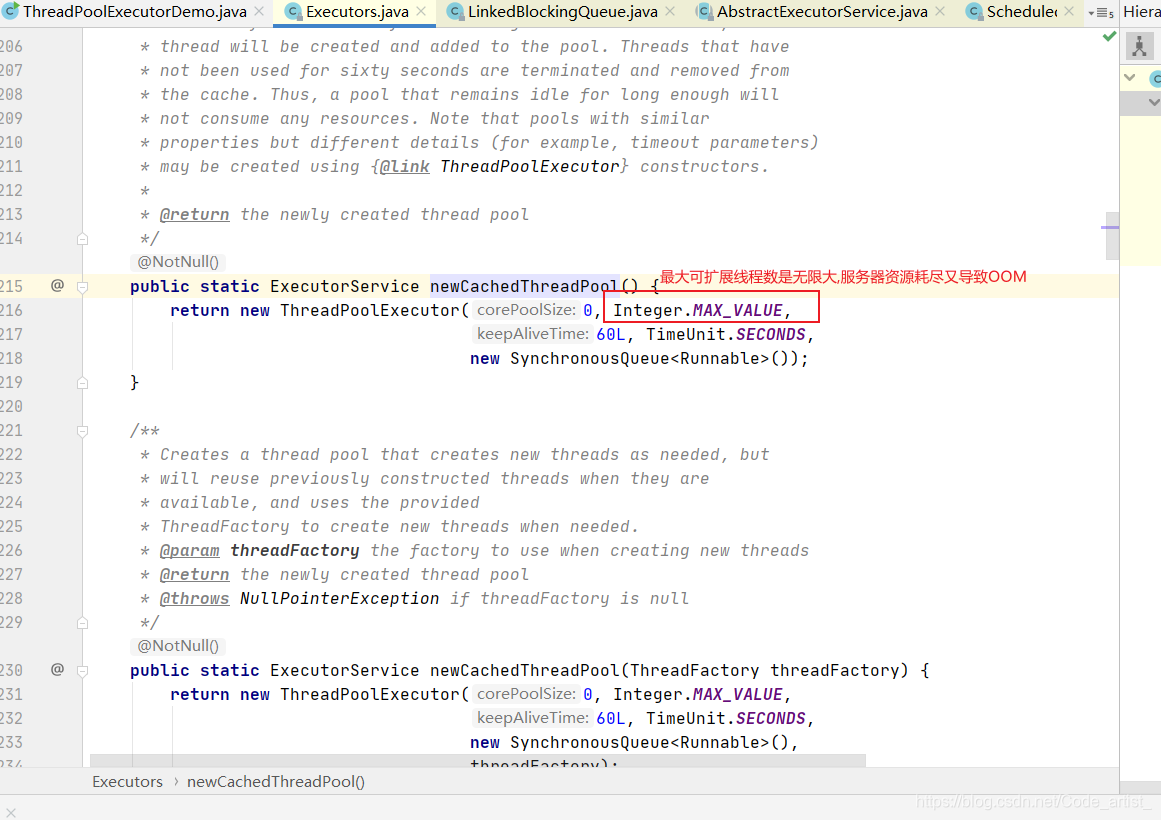
Task: Click TimeUnit.SECONDS on line 232
Action: pyautogui.click(x=725, y=719)
